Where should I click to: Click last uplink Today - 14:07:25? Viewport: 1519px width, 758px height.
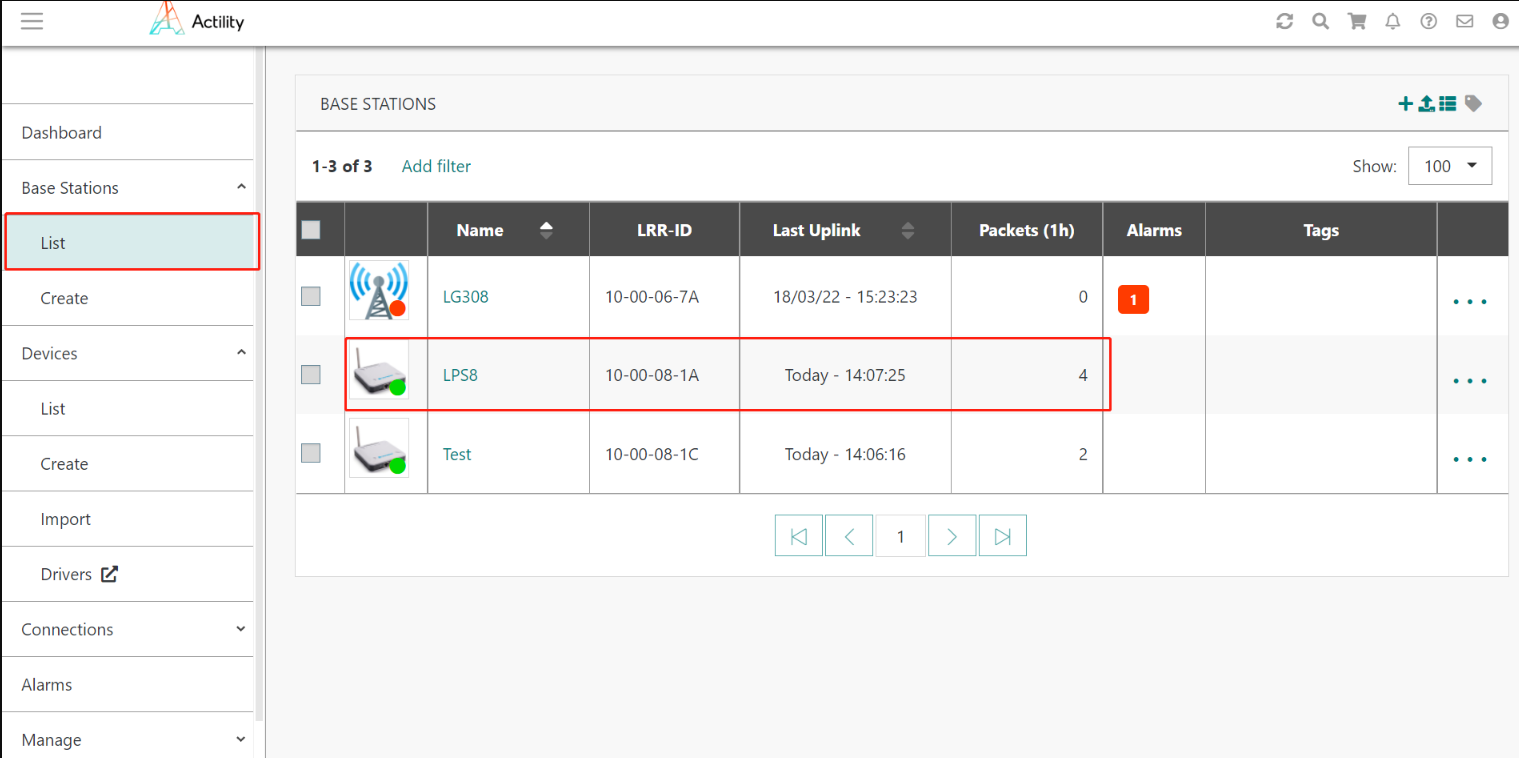[x=845, y=375]
